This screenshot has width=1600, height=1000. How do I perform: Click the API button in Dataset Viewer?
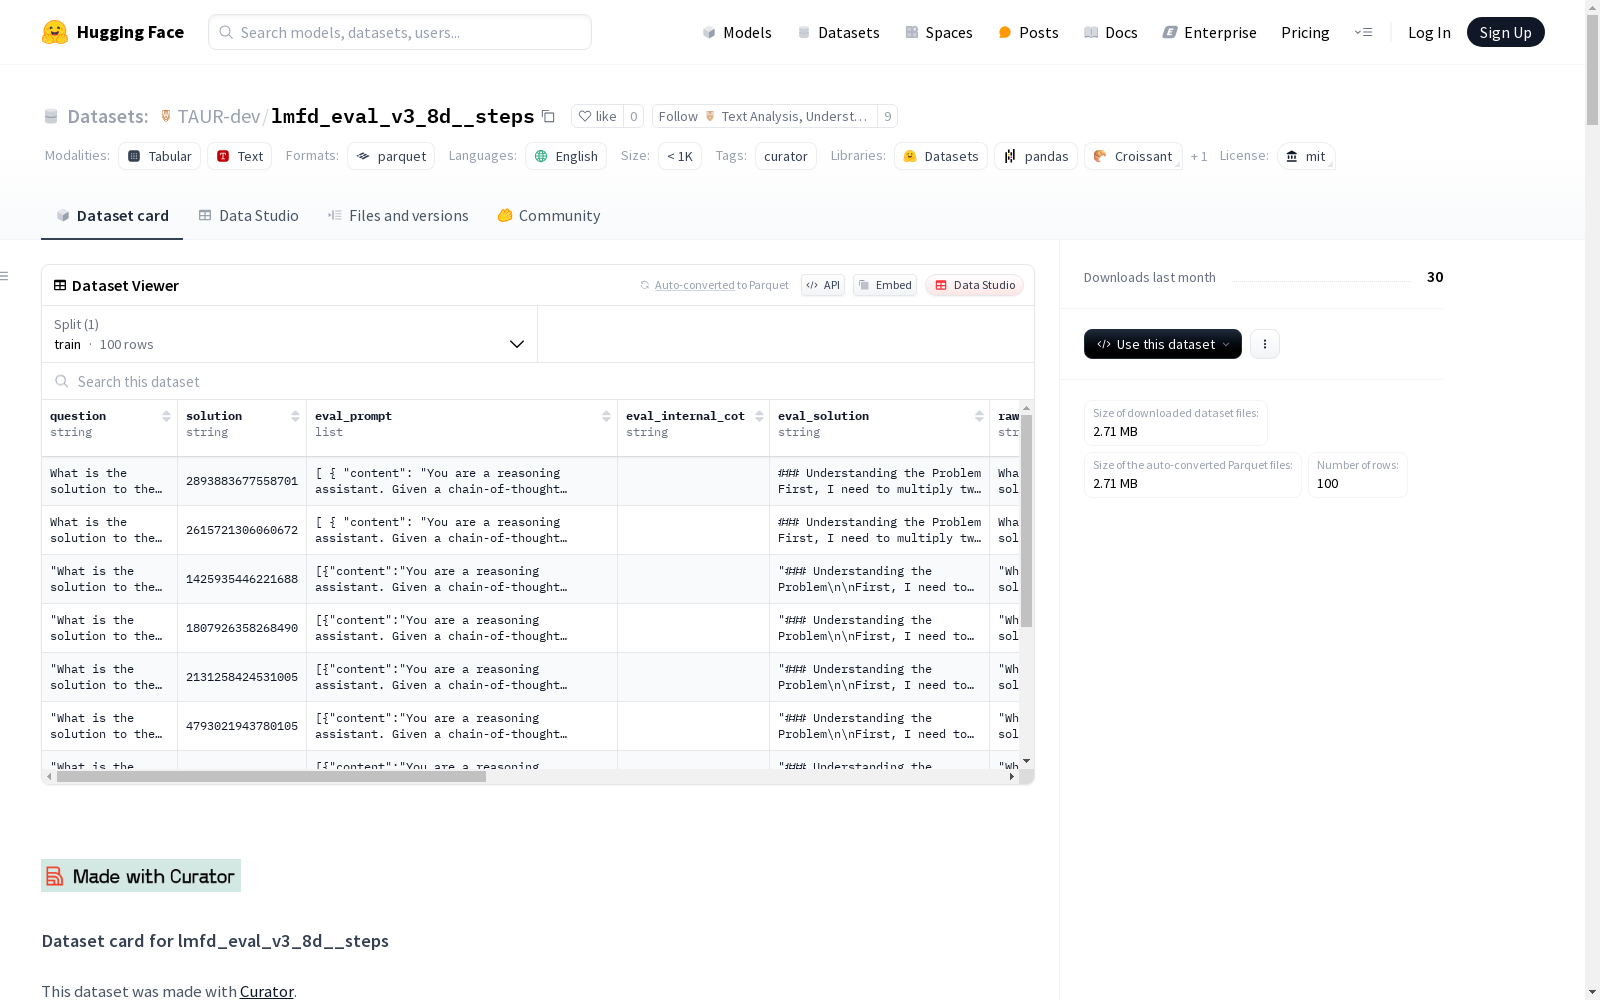coord(823,285)
